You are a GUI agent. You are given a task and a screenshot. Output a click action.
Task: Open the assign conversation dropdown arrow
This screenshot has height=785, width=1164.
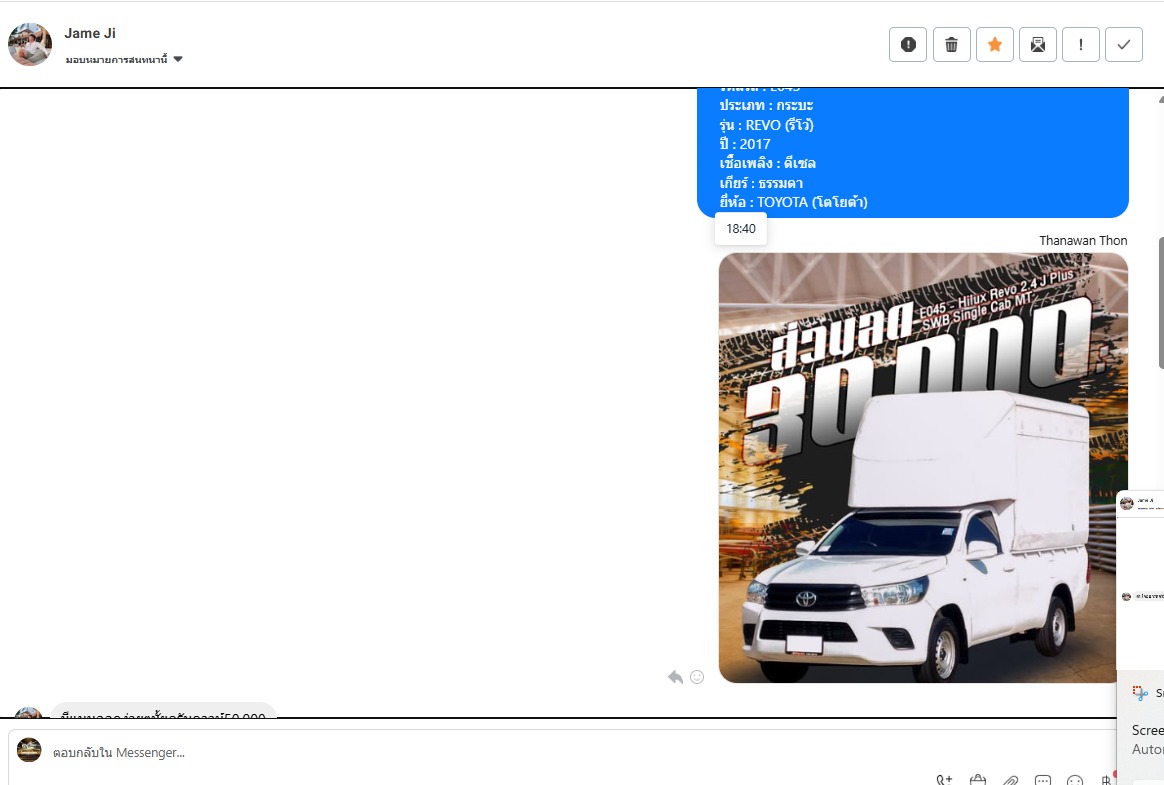[178, 59]
